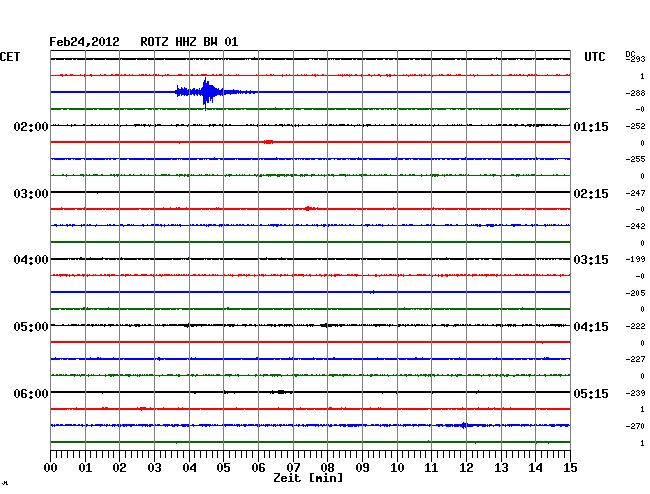Click the 00 minute axis tick label
Screen dimensions: 650x494
coord(51,467)
